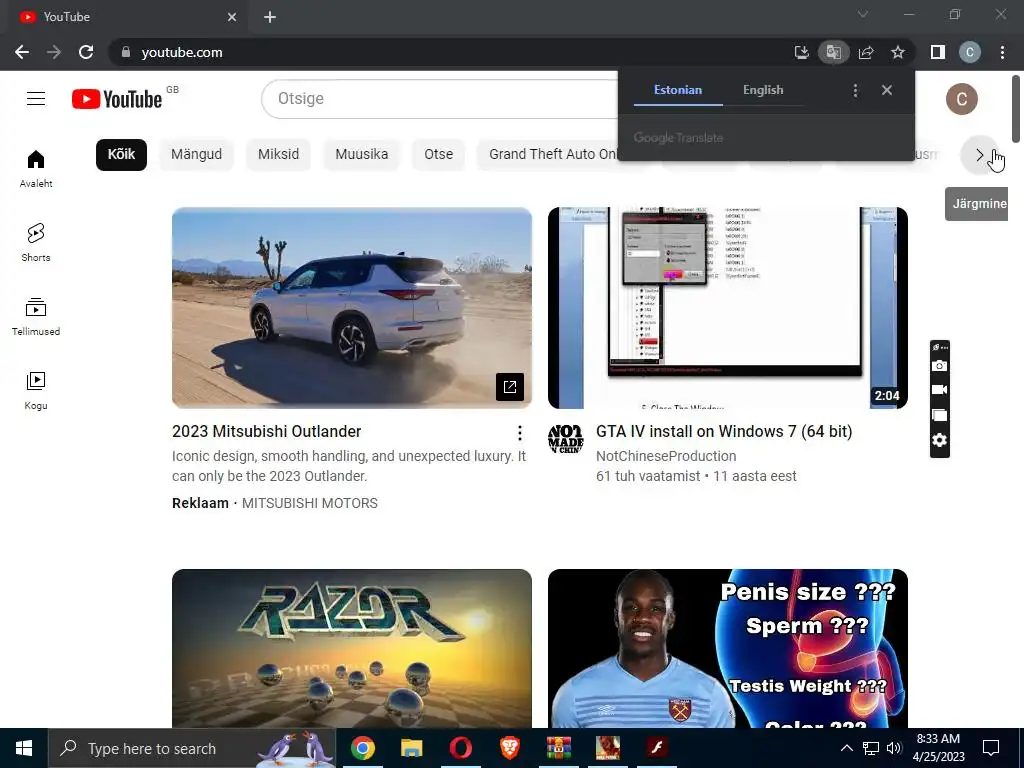This screenshot has width=1024, height=768.
Task: Open the settings gear in overlay toolbar
Action: coord(939,440)
